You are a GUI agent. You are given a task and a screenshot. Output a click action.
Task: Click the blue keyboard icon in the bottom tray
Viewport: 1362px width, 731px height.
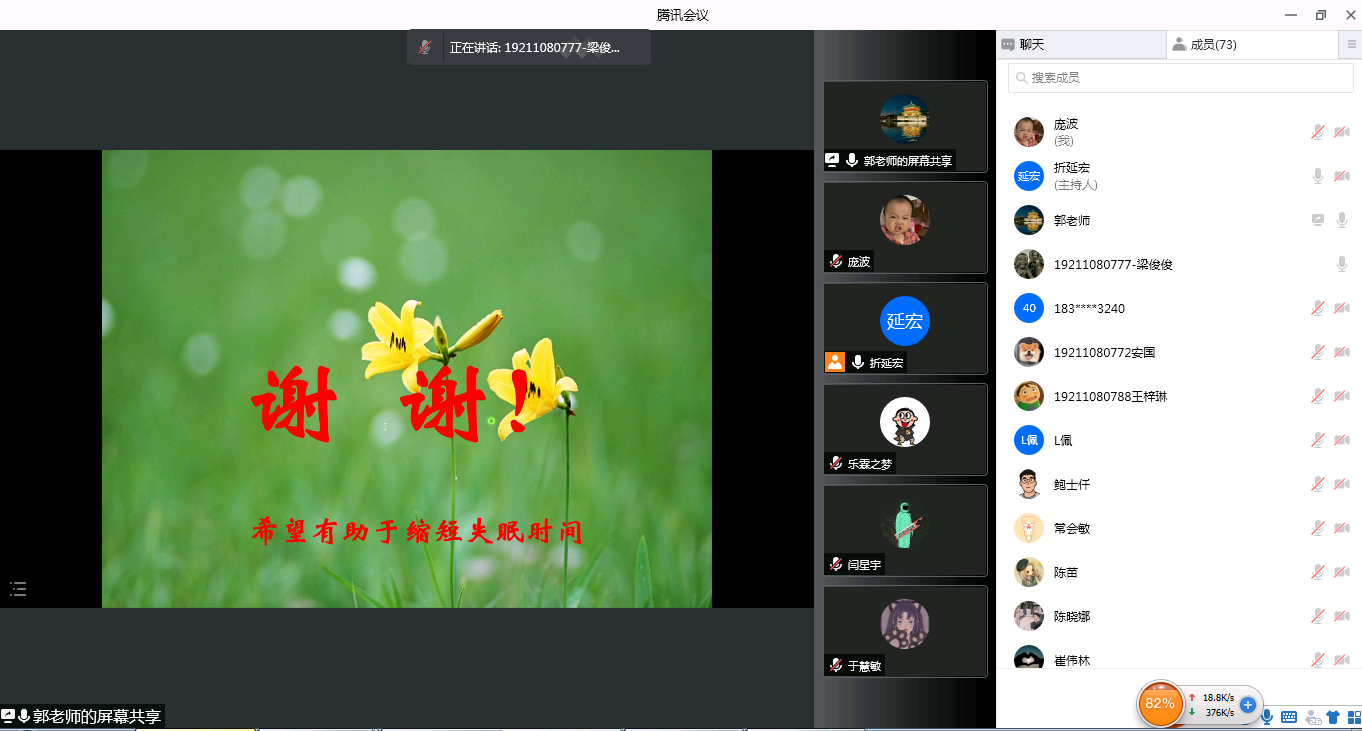(1289, 717)
